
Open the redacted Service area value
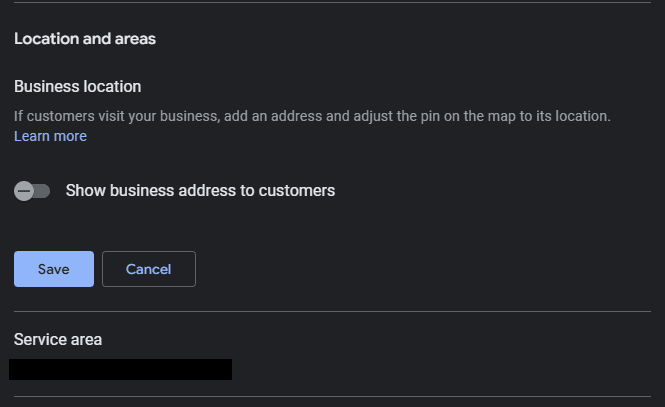click(x=120, y=369)
